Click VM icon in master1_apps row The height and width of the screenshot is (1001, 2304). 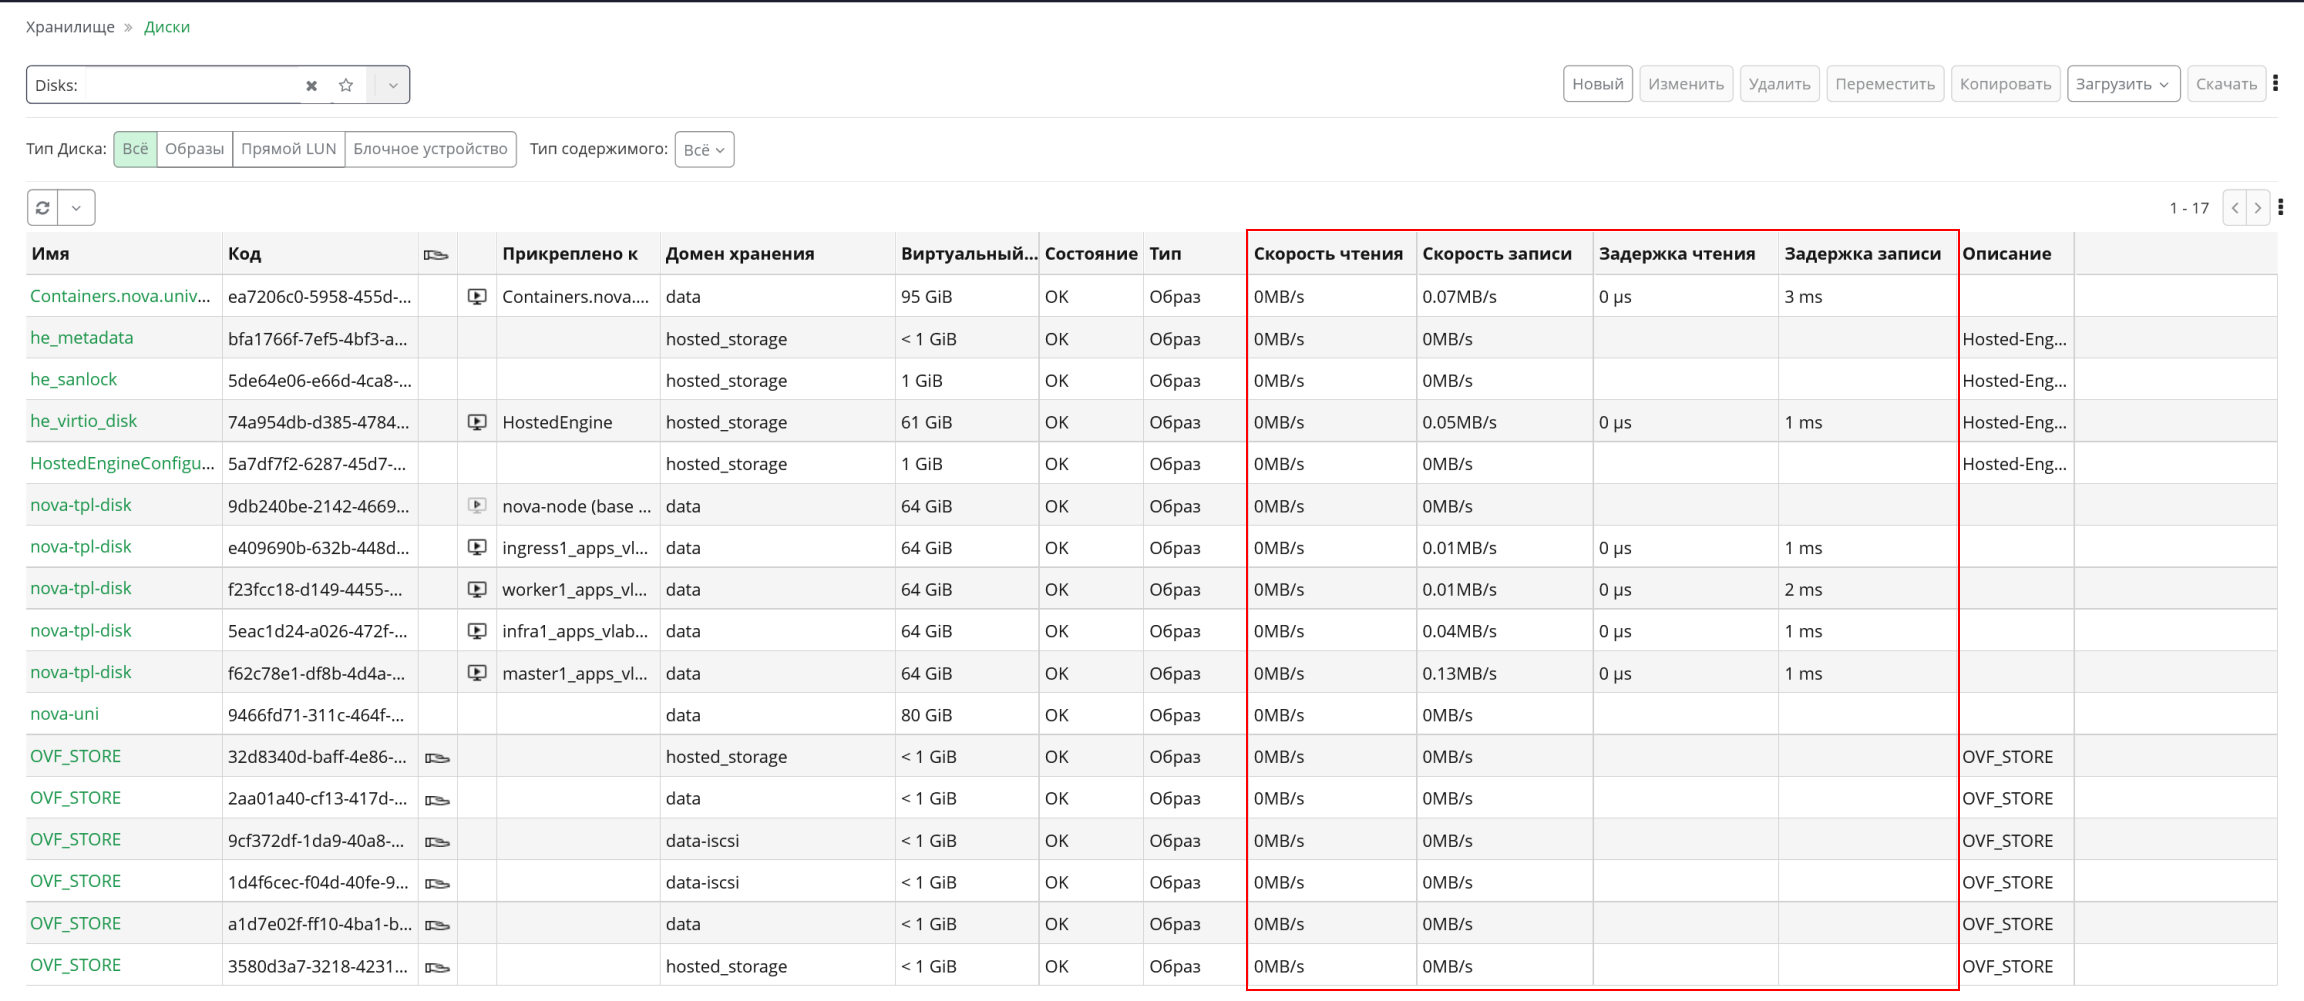(477, 674)
